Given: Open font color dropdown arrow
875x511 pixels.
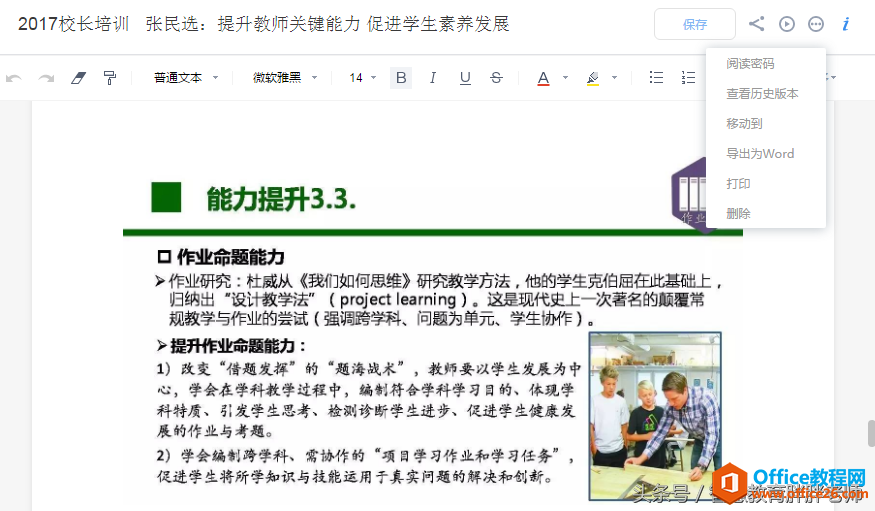Looking at the screenshot, I should 565,78.
